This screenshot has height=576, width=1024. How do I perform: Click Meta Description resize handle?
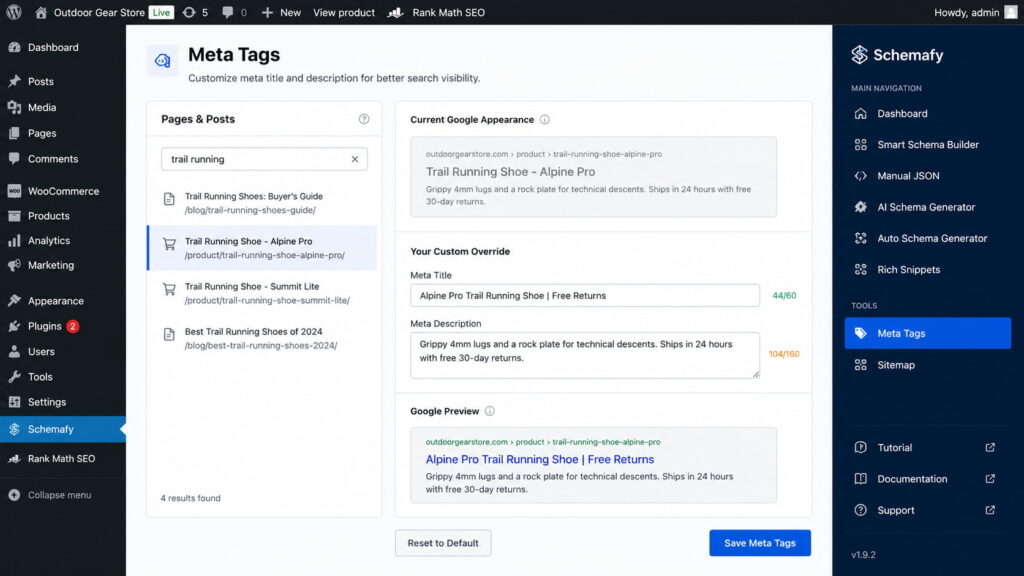(756, 374)
